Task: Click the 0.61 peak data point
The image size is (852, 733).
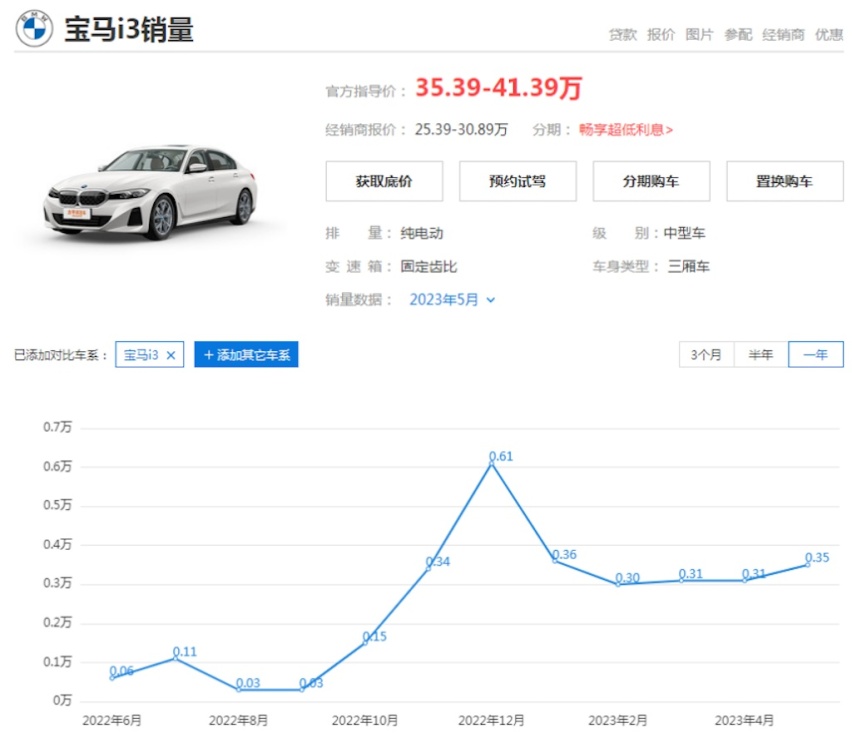Action: pyautogui.click(x=492, y=463)
